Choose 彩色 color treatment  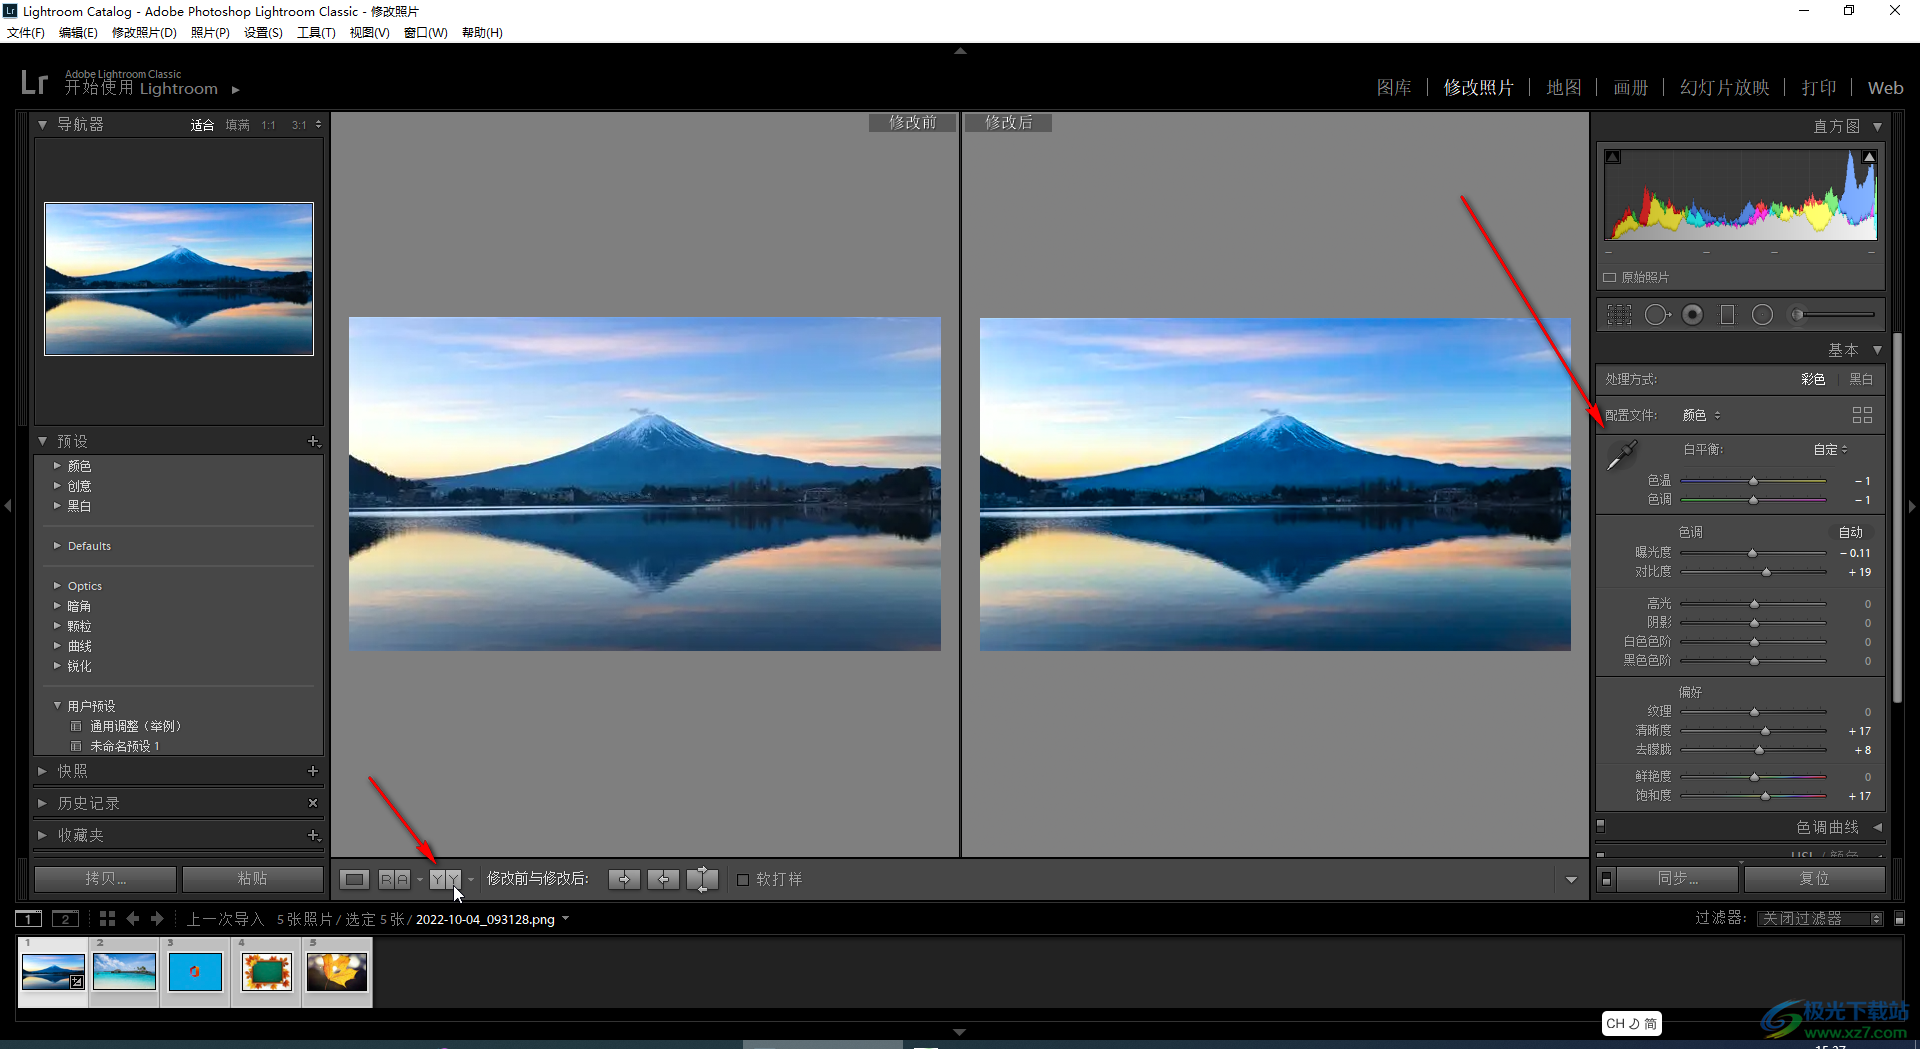pos(1813,379)
